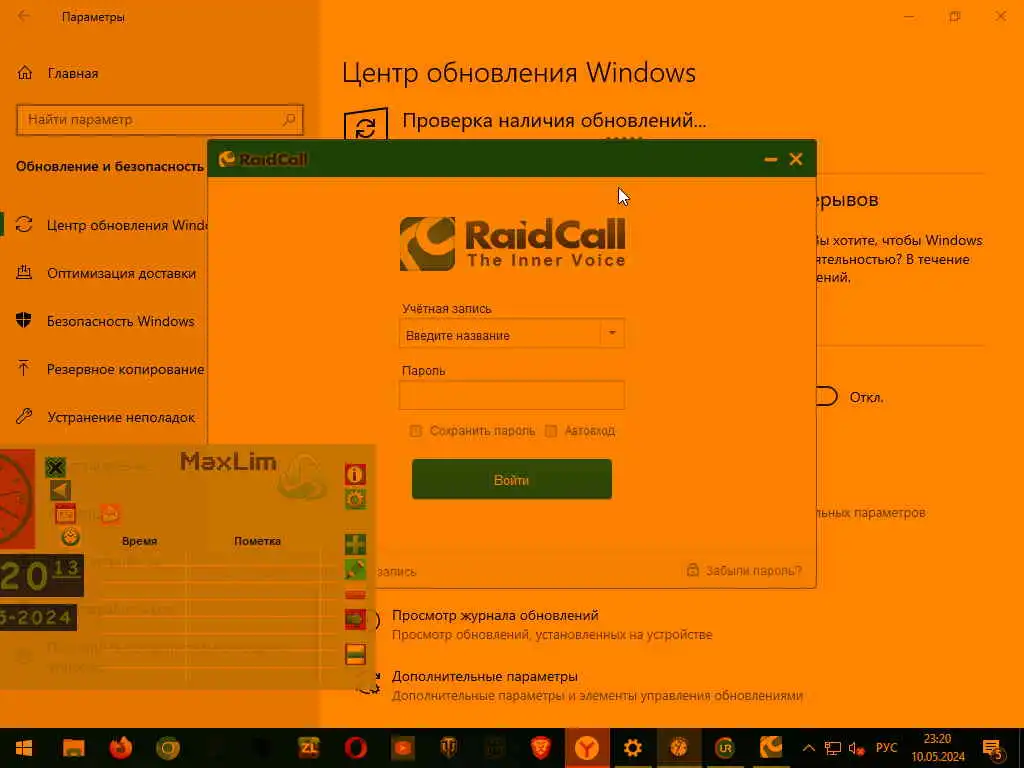The width and height of the screenshot is (1024, 768).
Task: Open 'Безопасность Windows' in the Settings sidebar
Action: 121,321
